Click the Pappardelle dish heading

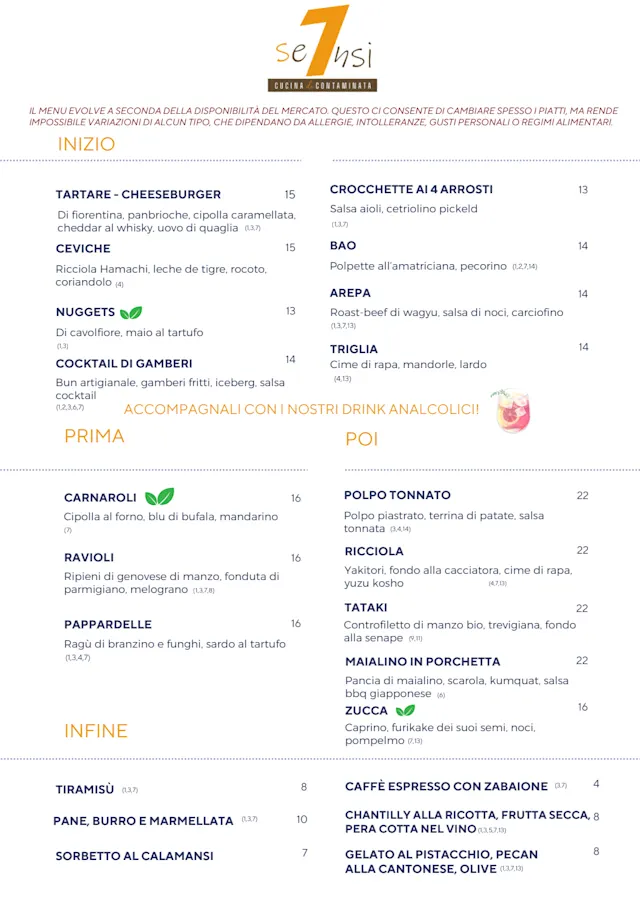point(108,625)
